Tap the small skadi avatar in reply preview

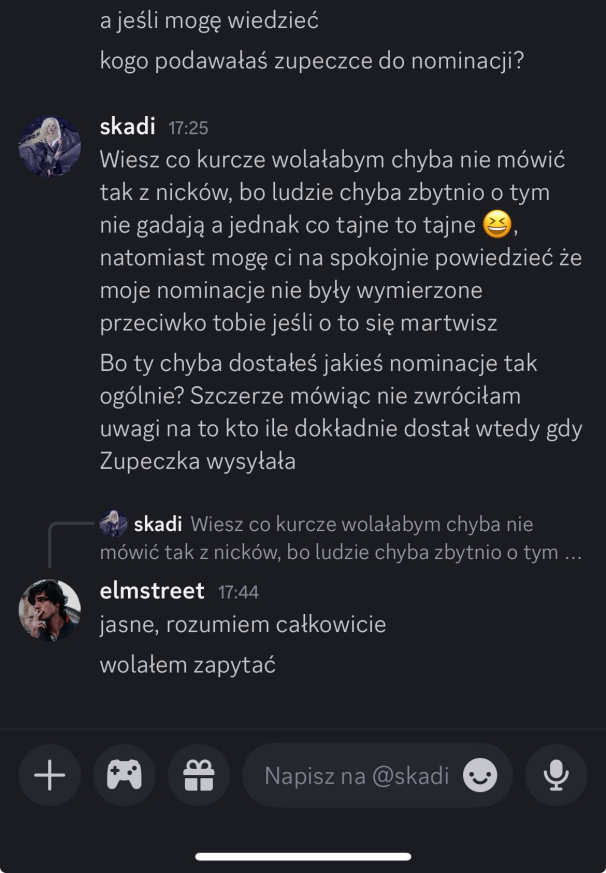[113, 523]
